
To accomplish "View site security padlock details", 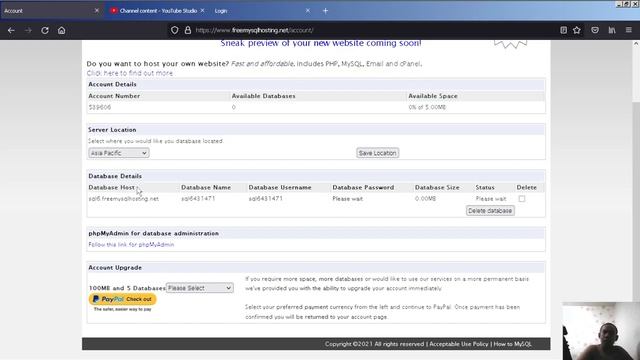I will pos(188,30).
